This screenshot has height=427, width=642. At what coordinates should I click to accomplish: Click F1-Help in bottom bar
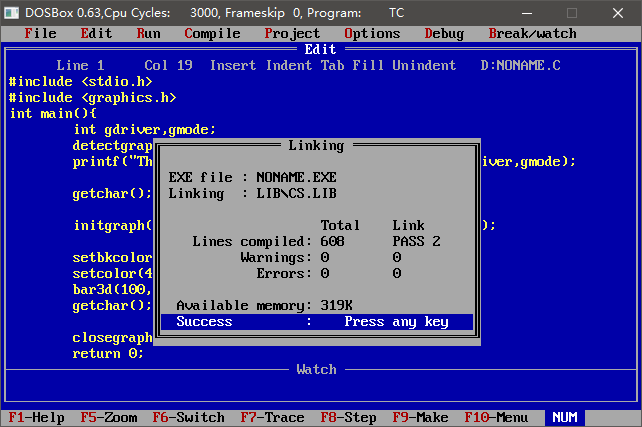click(x=36, y=417)
